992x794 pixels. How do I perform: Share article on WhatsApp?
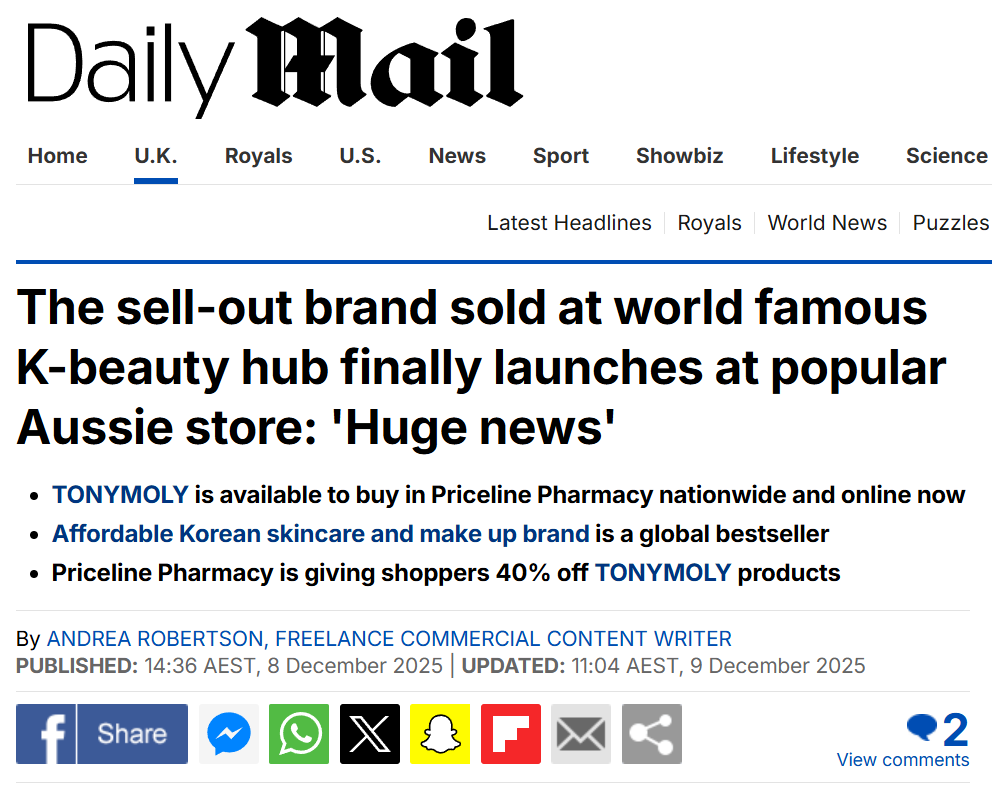(299, 734)
